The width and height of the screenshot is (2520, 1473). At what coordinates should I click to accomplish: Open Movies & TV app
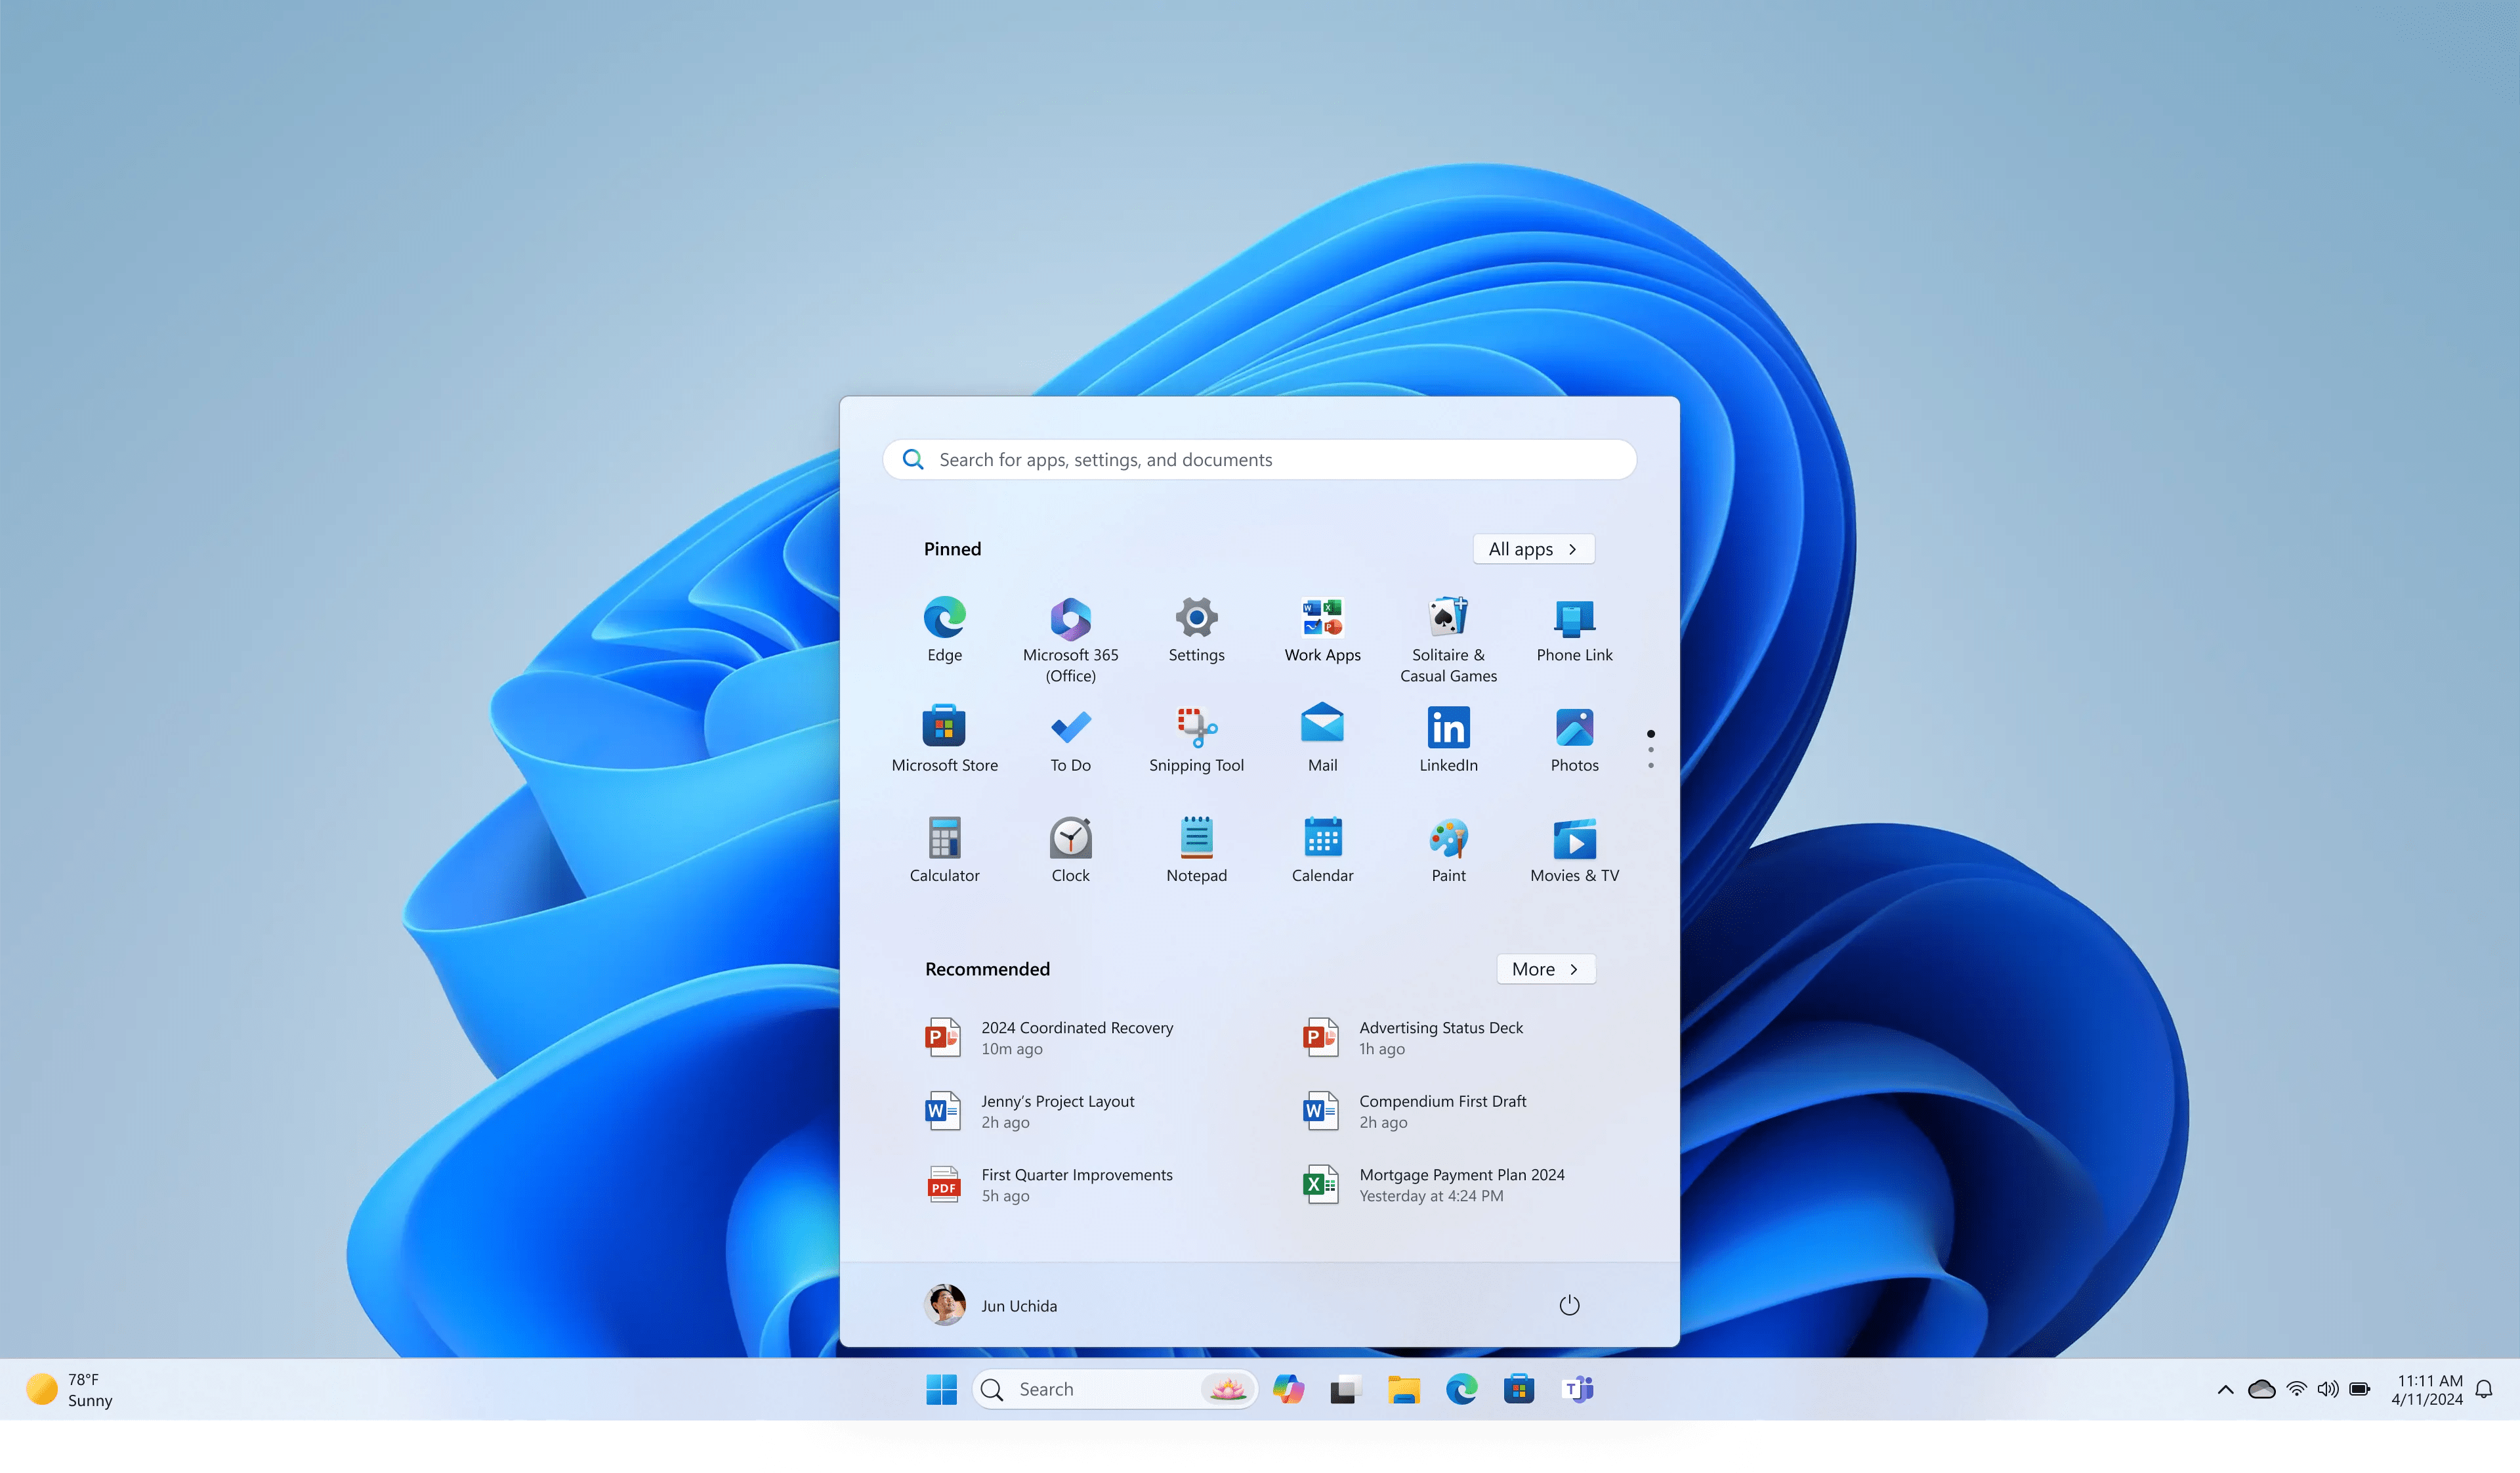click(x=1574, y=839)
